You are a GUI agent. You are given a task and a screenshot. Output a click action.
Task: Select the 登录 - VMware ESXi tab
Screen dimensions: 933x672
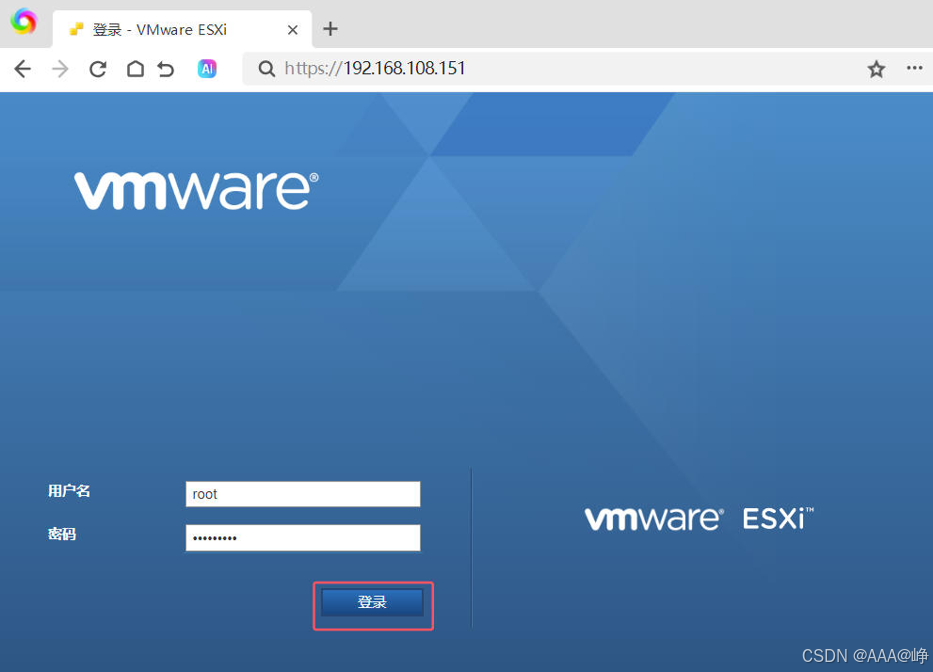(x=182, y=29)
